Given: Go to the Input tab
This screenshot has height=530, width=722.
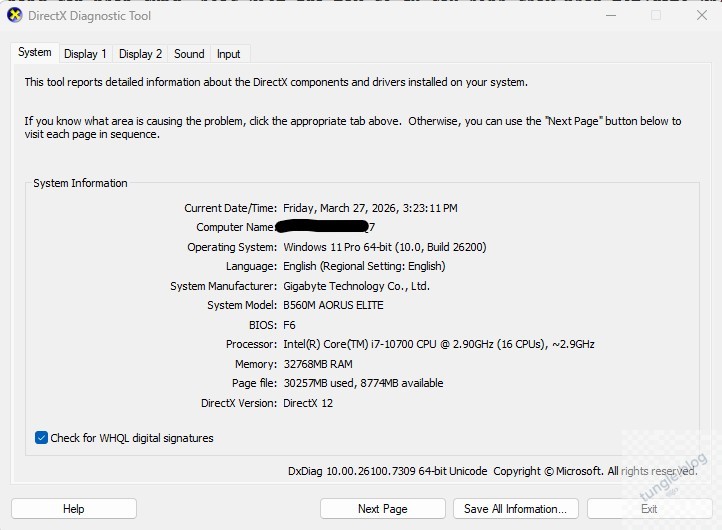Looking at the screenshot, I should tap(229, 54).
